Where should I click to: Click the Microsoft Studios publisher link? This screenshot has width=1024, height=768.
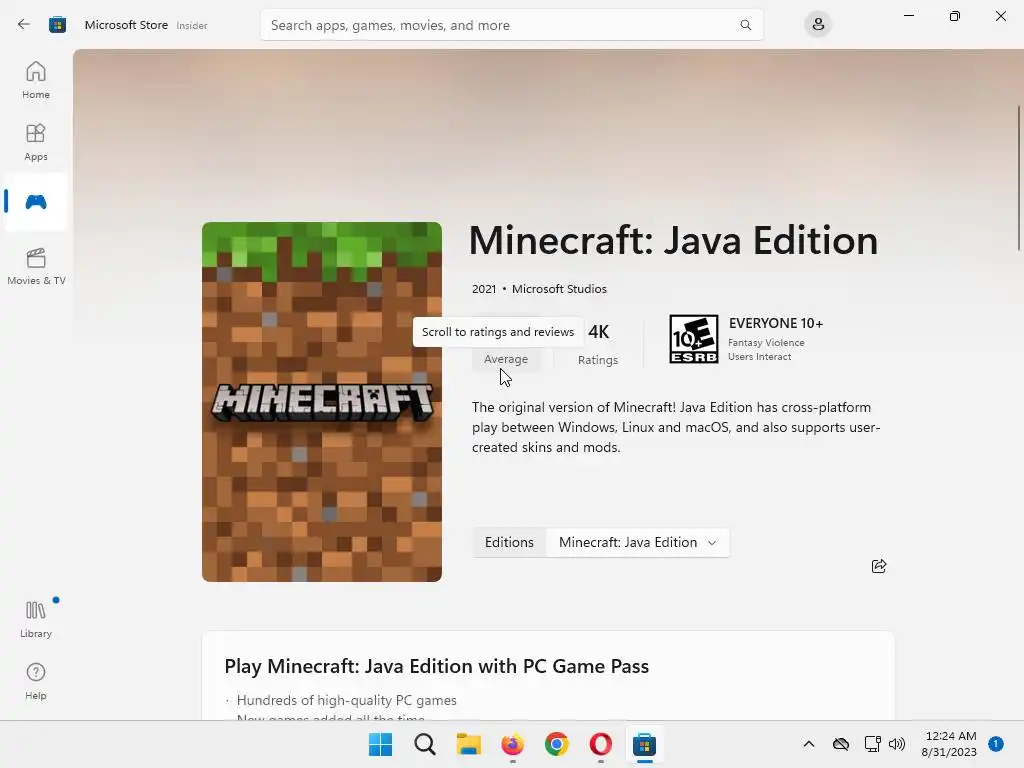point(559,289)
